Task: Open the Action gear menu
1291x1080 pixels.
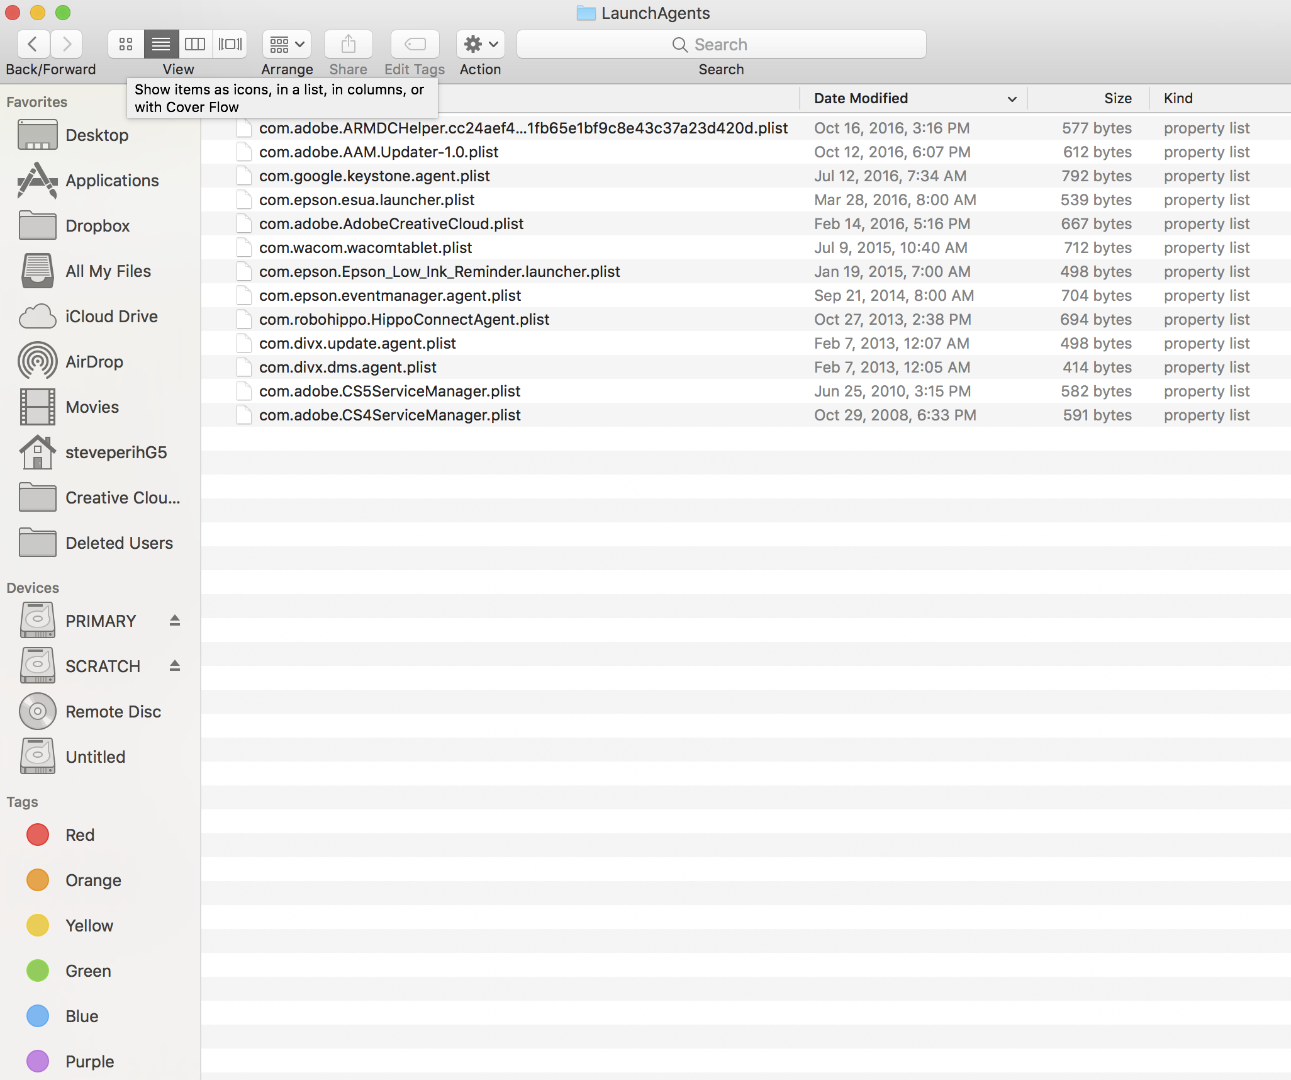Action: click(x=479, y=44)
